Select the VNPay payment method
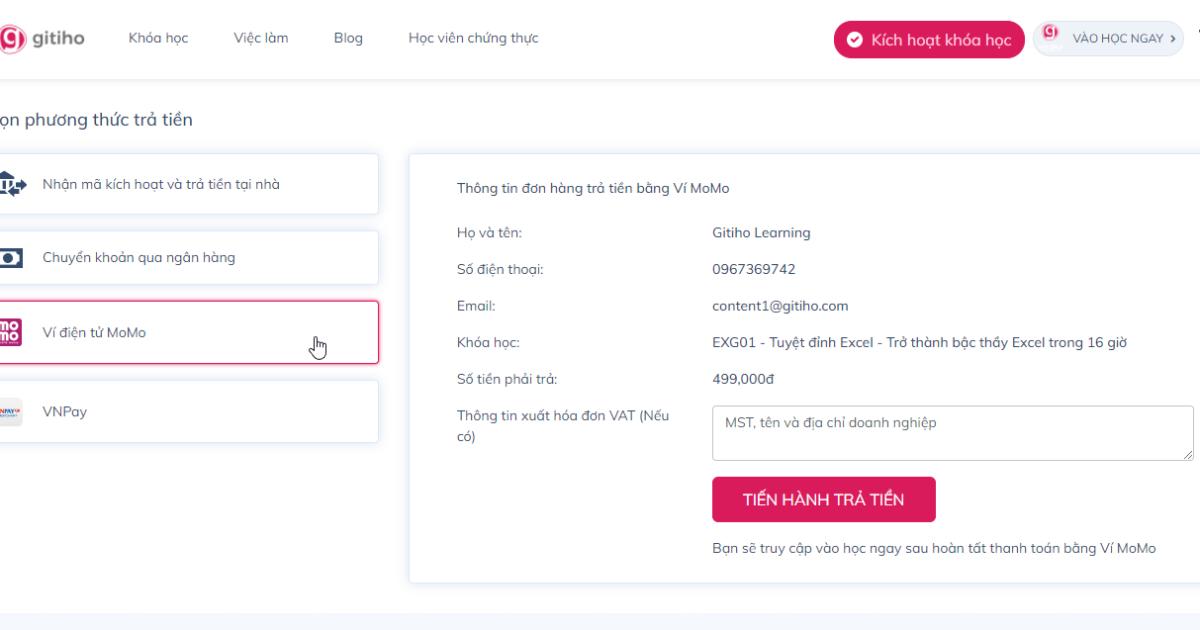The width and height of the screenshot is (1200, 630). pos(189,411)
